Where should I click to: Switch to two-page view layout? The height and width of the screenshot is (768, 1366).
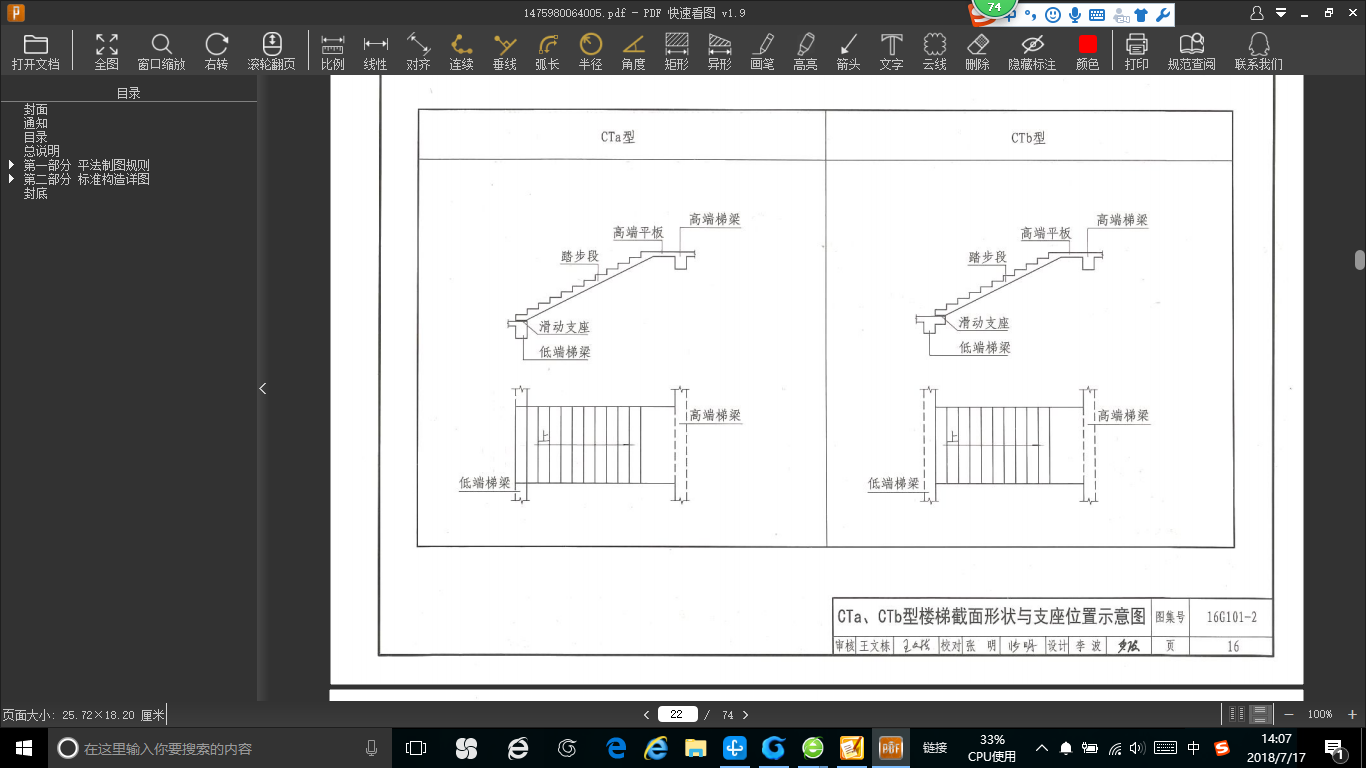(x=1237, y=714)
